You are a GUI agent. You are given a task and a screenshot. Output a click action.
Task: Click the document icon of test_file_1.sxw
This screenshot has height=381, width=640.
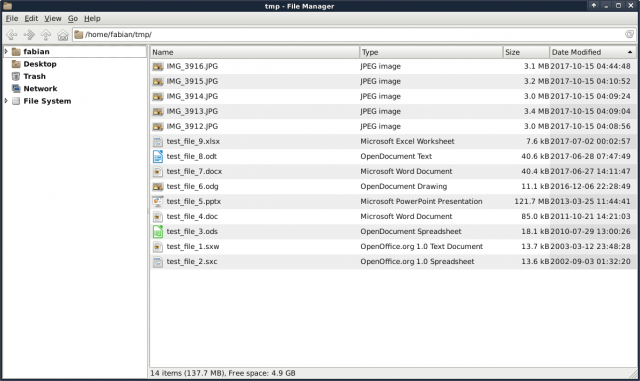pyautogui.click(x=158, y=247)
